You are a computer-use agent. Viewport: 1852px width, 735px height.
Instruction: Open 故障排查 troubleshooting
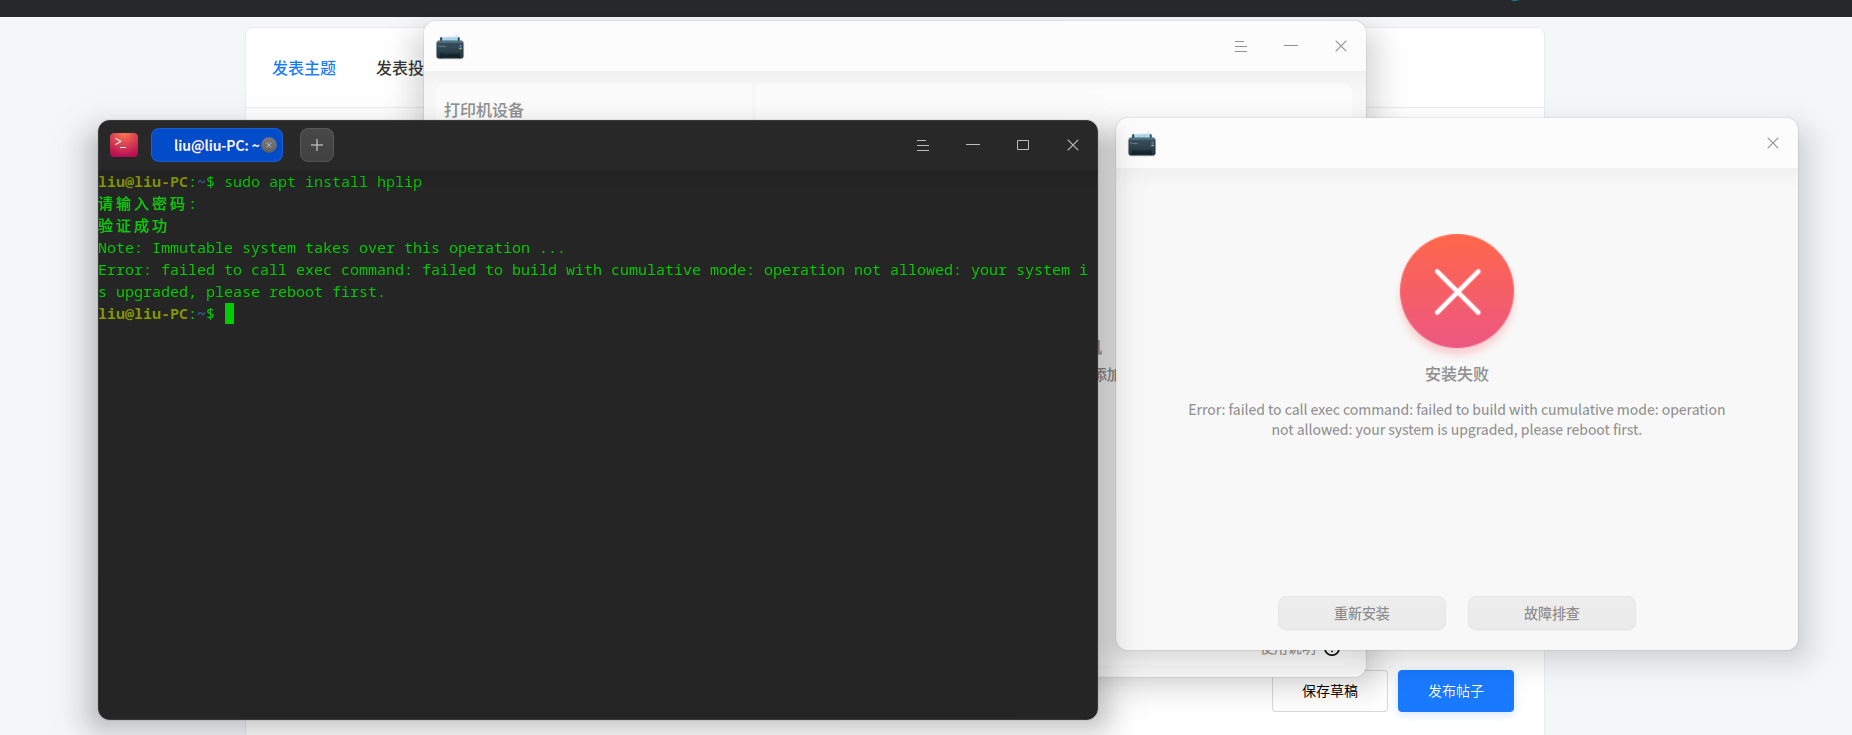pos(1552,613)
